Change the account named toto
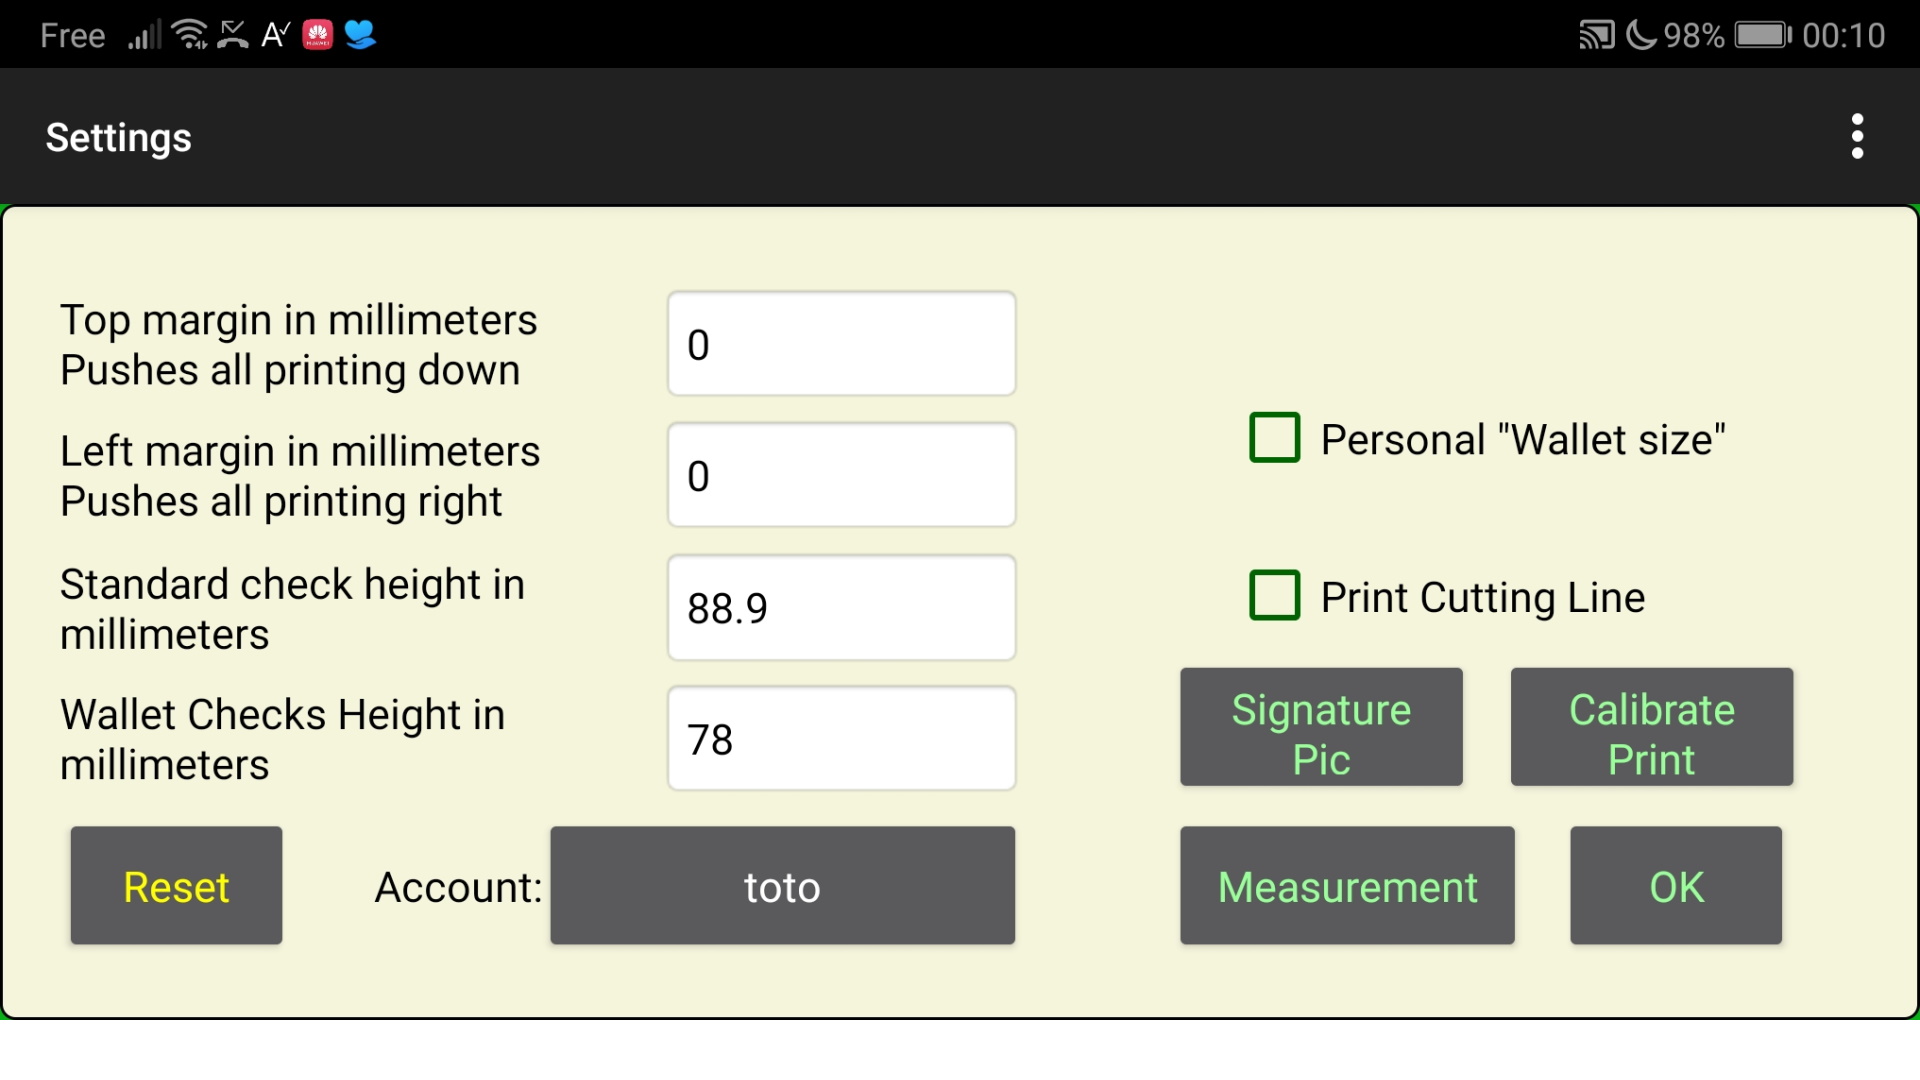The width and height of the screenshot is (1920, 1080). point(781,886)
